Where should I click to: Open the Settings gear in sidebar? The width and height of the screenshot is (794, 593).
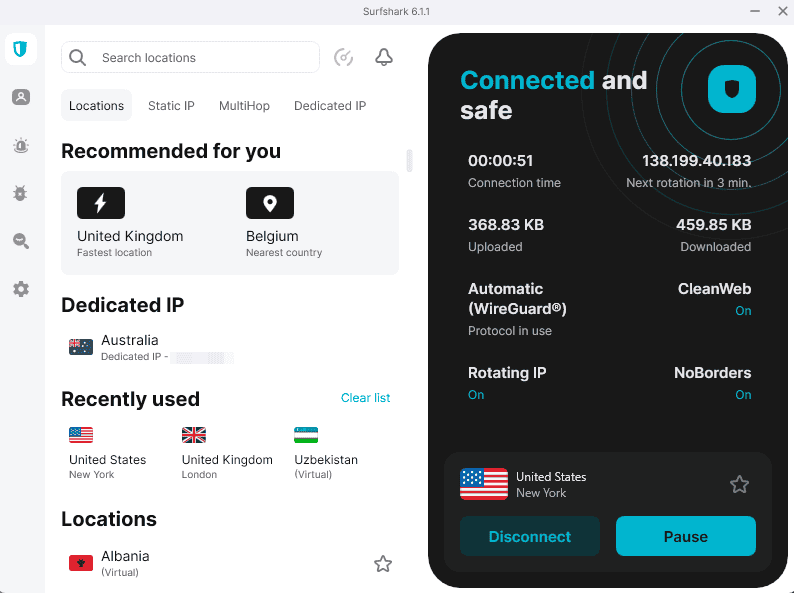click(x=21, y=289)
